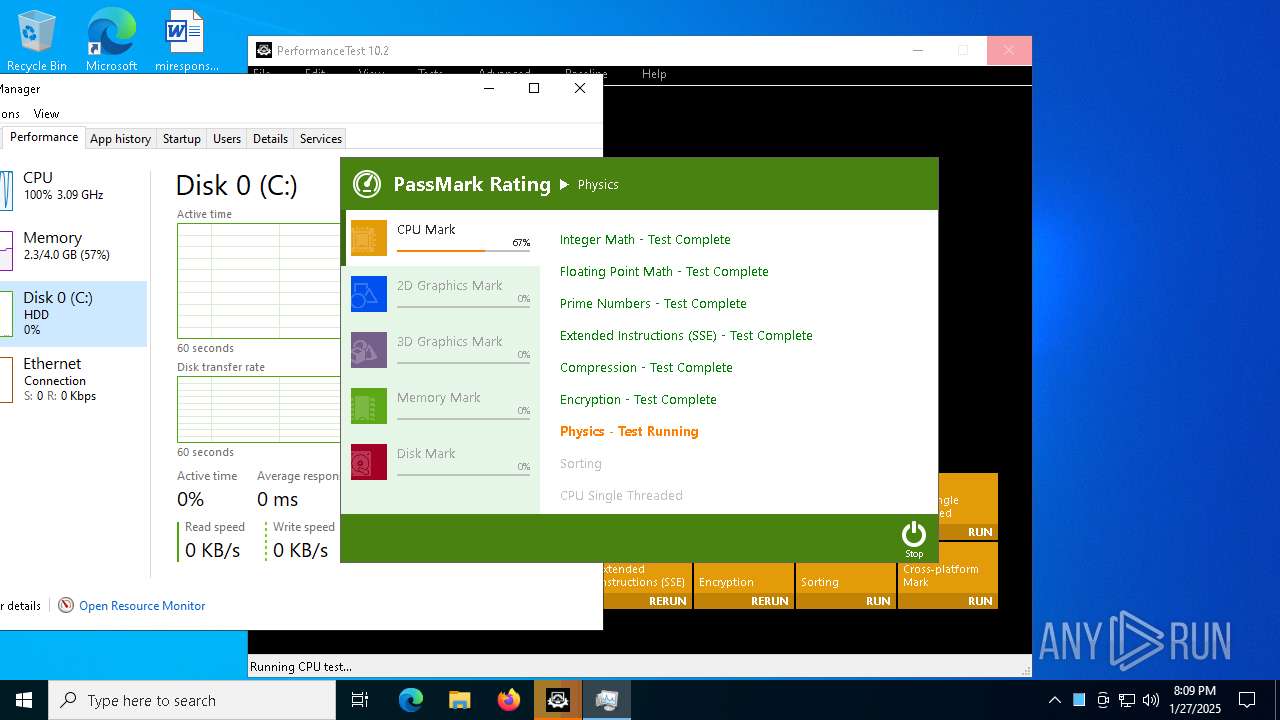Open the volume control in tray
Viewport: 1280px width, 720px height.
pyautogui.click(x=1151, y=700)
